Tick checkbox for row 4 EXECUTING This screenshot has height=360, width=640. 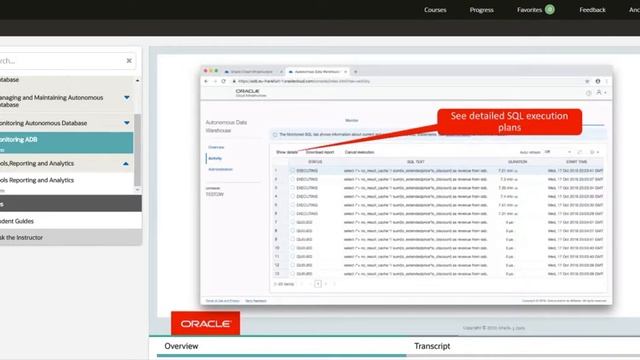pos(292,196)
